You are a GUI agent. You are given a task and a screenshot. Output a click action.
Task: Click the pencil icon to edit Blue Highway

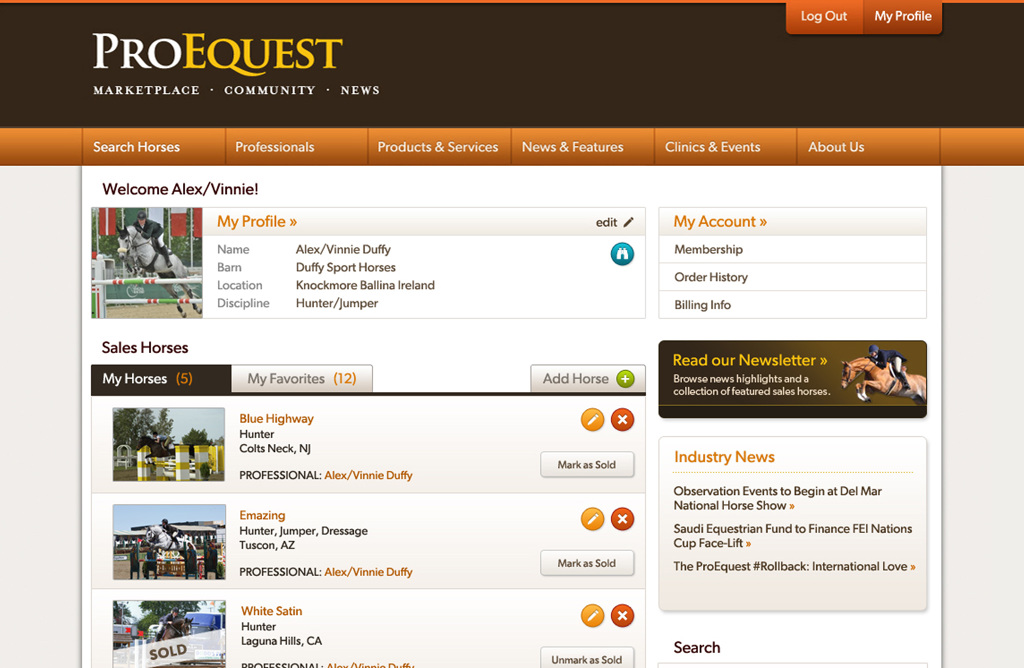pos(592,419)
